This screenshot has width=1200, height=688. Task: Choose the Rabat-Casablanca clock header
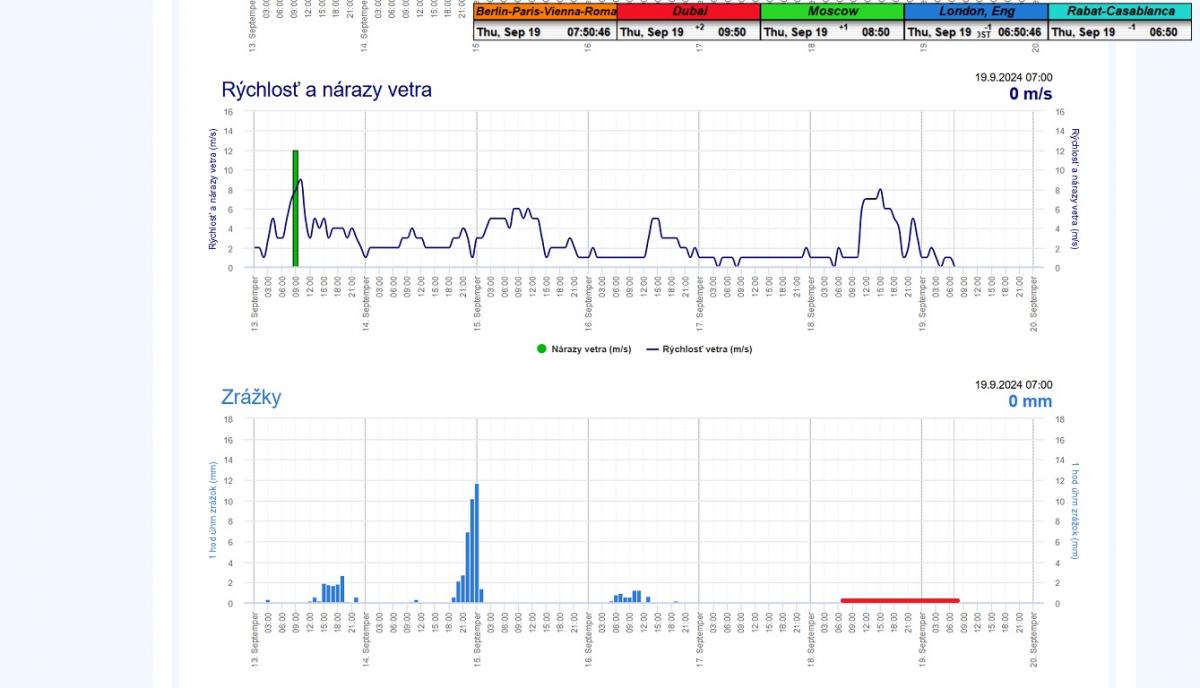pos(1119,12)
